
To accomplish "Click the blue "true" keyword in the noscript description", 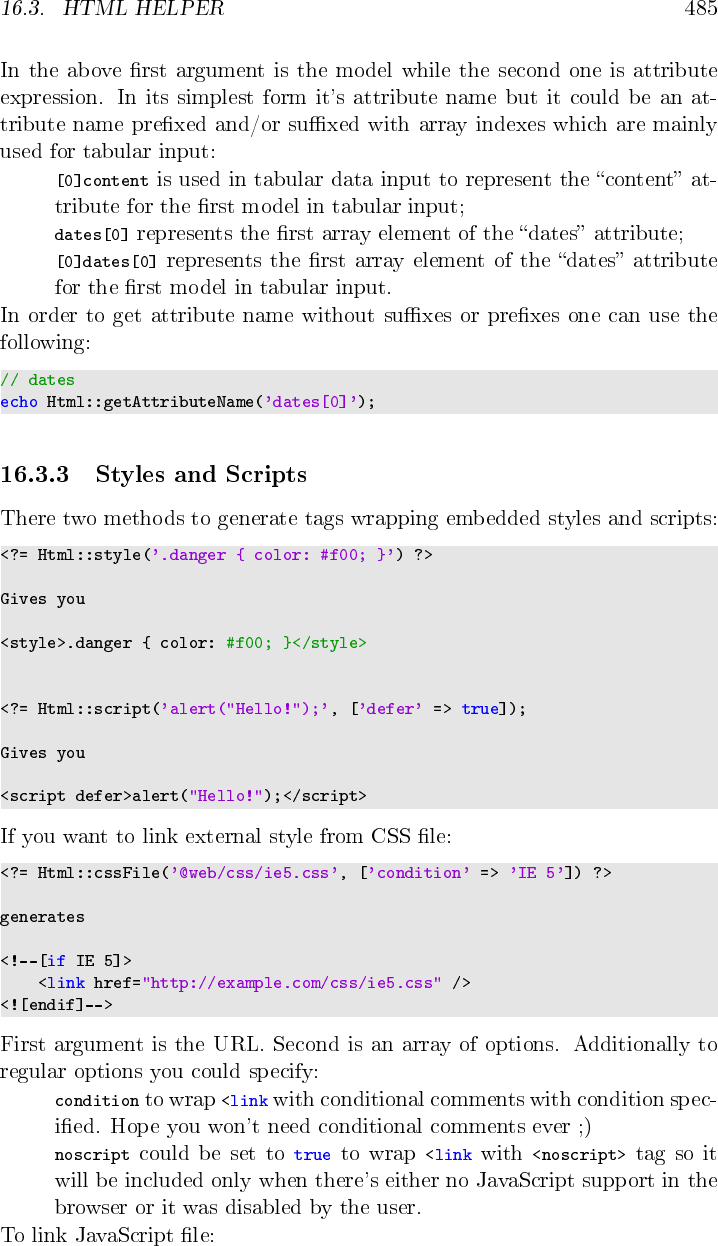I will [312, 1155].
